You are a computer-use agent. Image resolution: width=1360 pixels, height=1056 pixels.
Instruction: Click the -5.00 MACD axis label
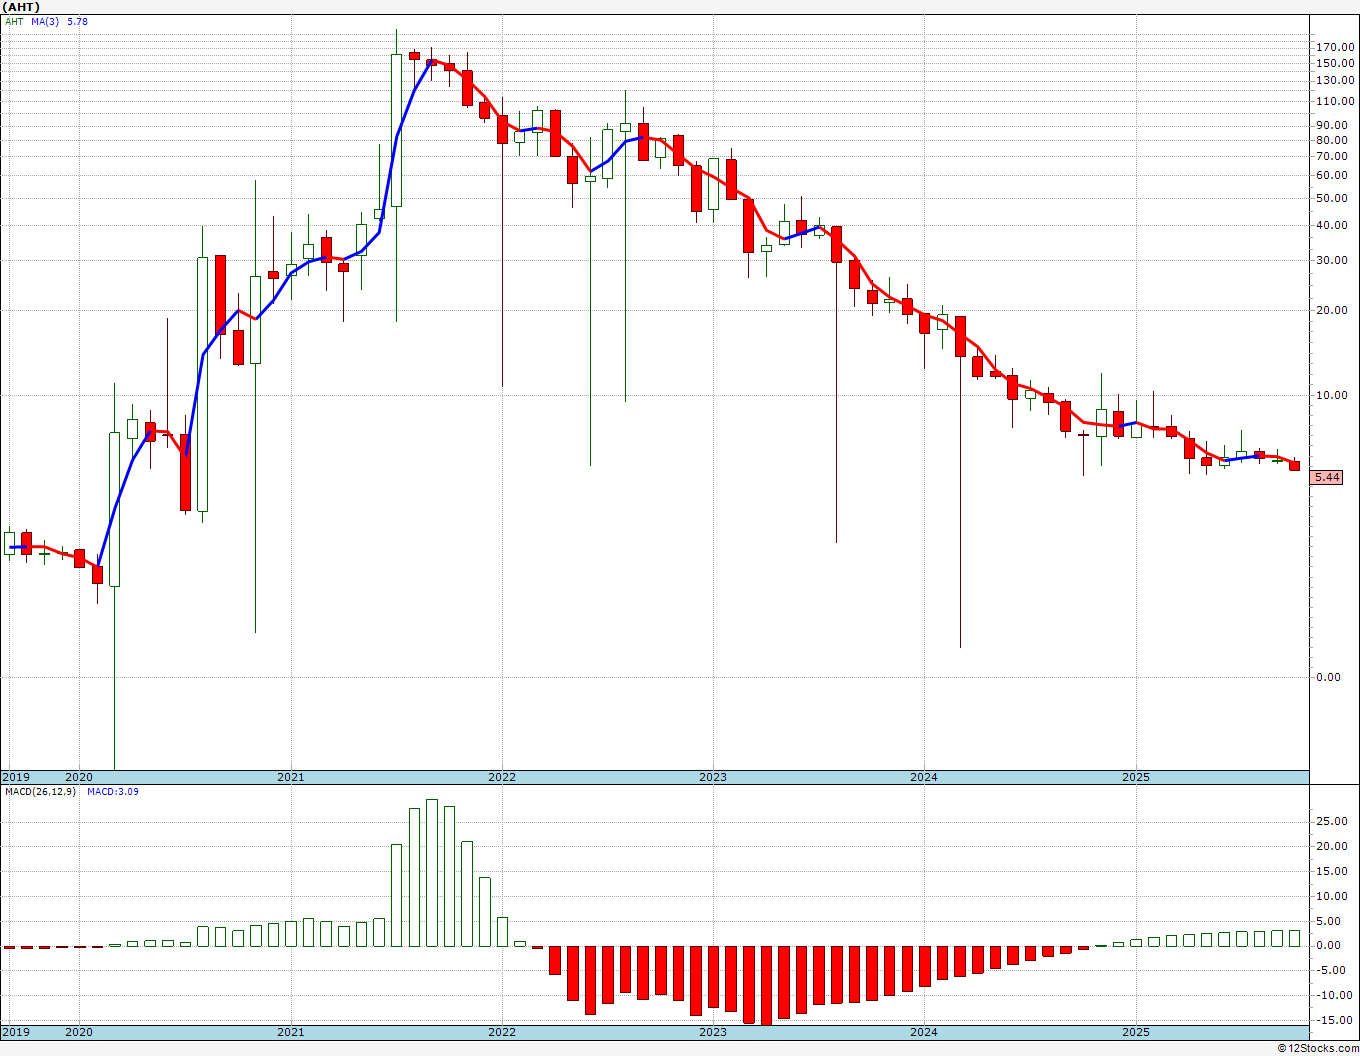point(1331,970)
